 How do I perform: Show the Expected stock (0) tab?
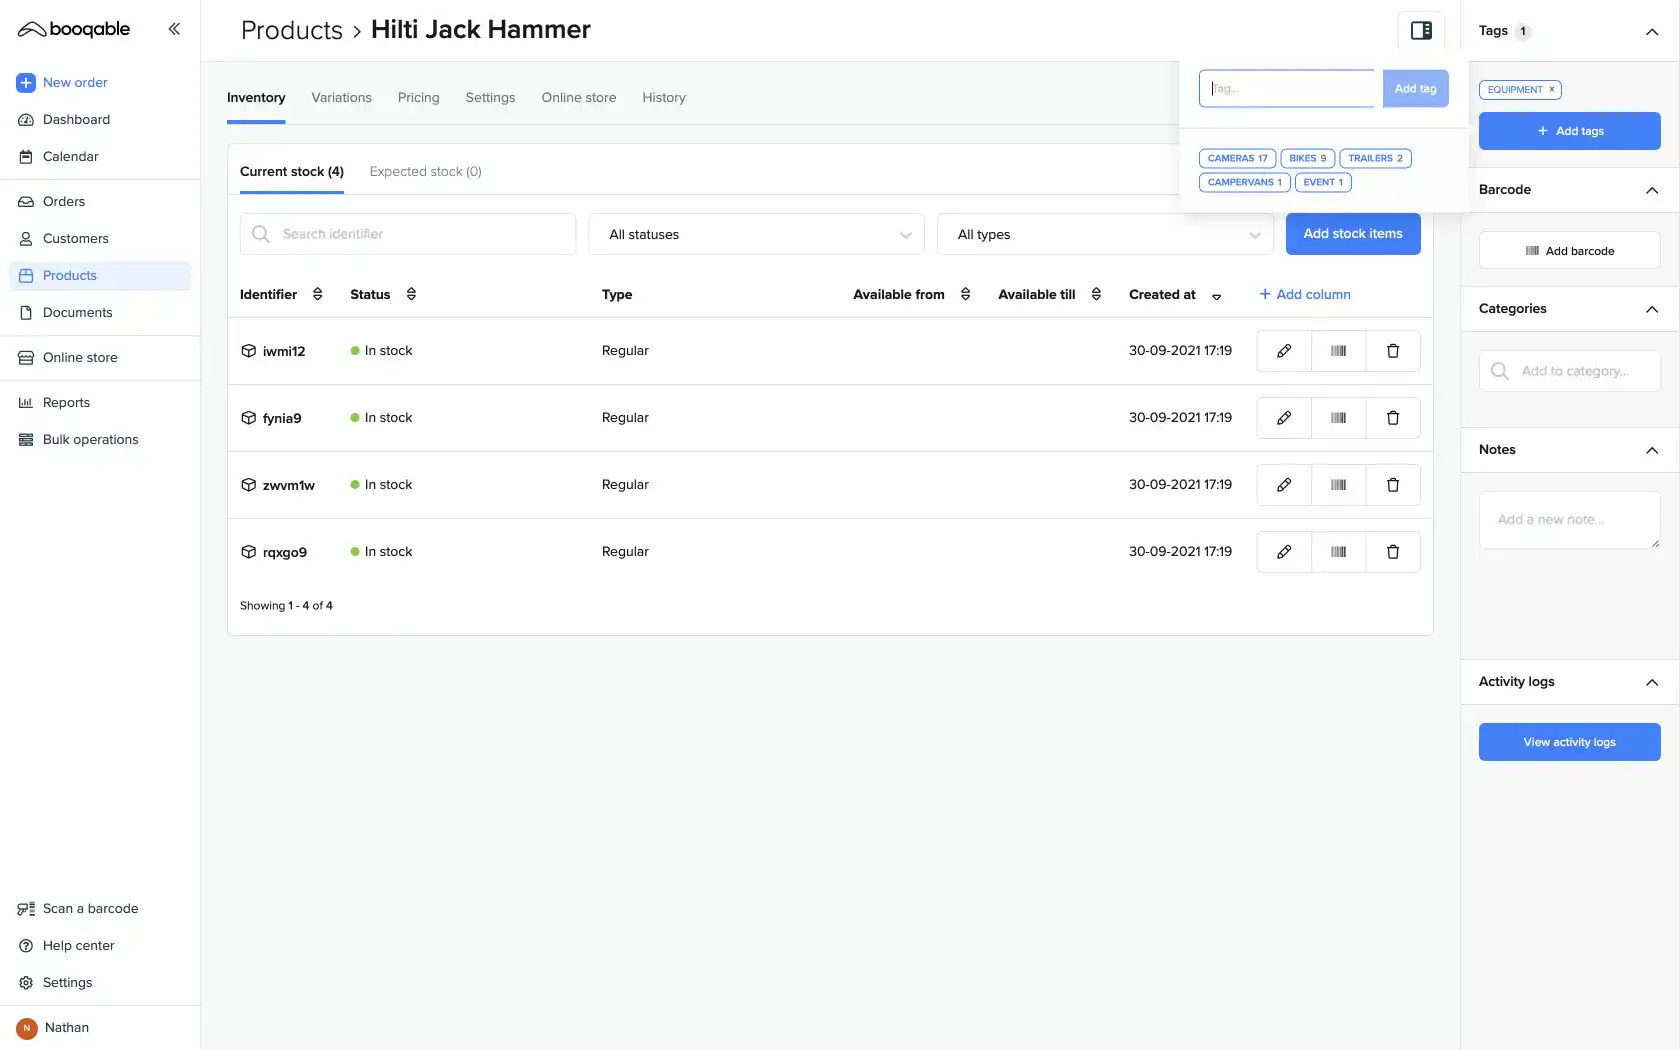[425, 172]
